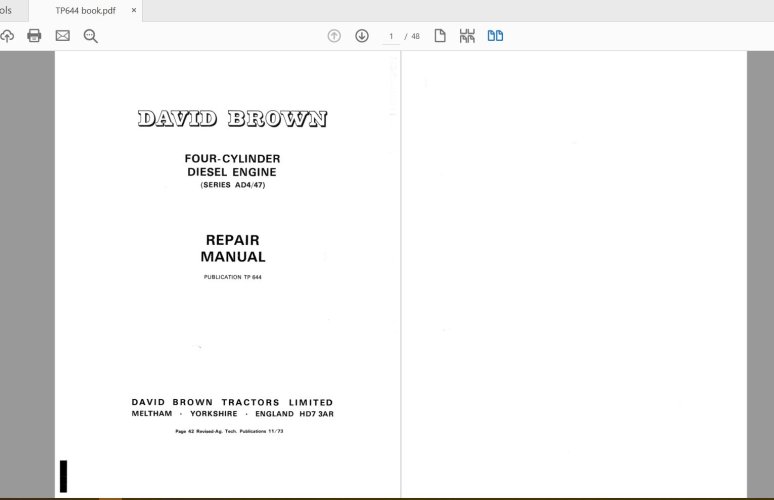Click the fit-width scrolling view icon

[467, 36]
